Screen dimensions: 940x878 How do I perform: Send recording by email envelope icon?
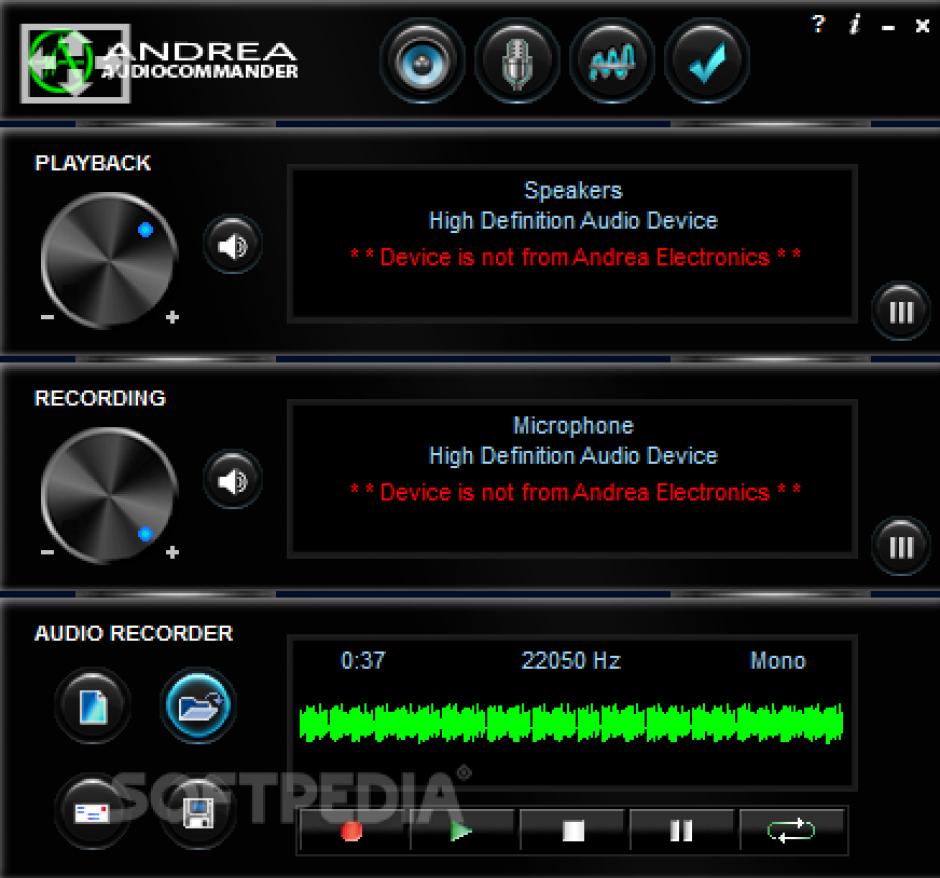(93, 813)
